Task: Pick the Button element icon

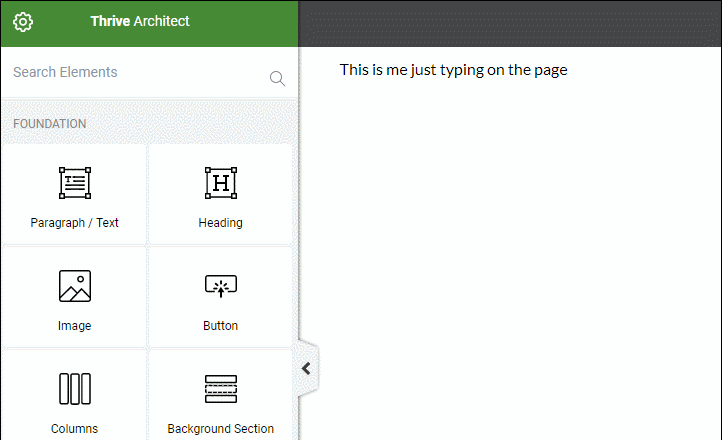Action: pos(220,287)
